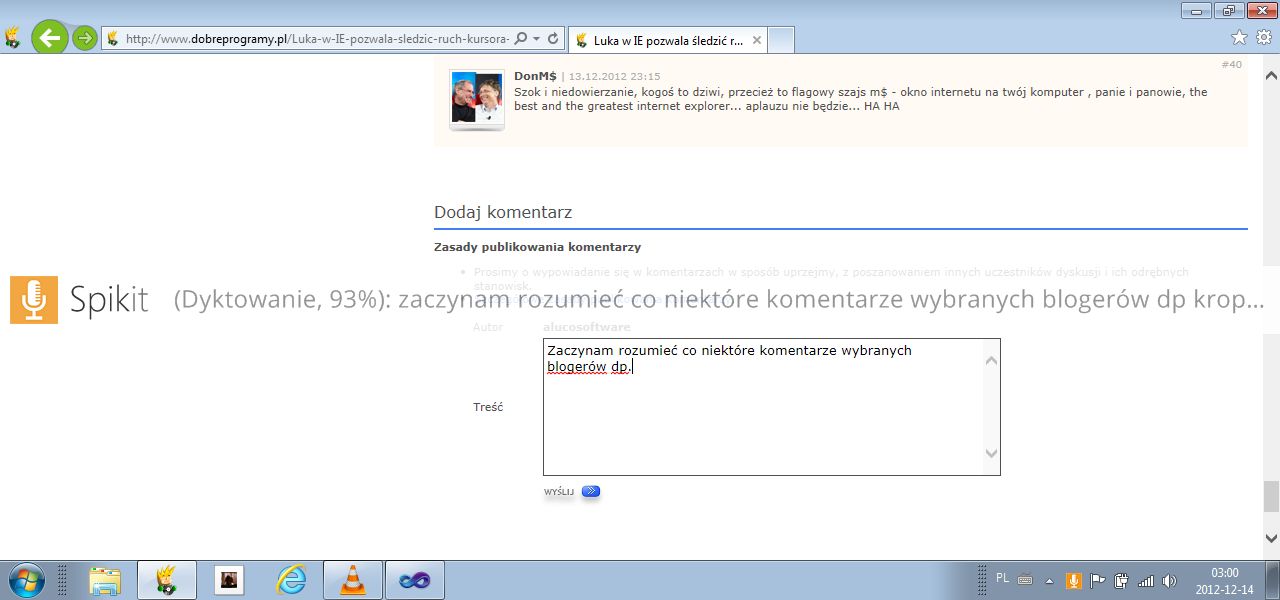Open a new blank tab

(781, 40)
